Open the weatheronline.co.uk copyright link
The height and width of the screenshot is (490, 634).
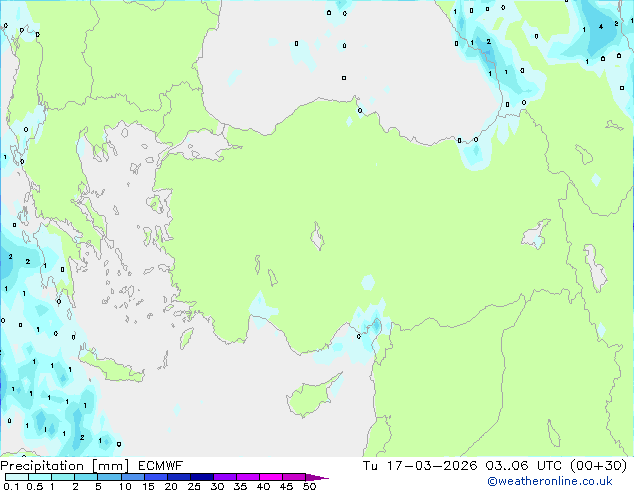549,481
